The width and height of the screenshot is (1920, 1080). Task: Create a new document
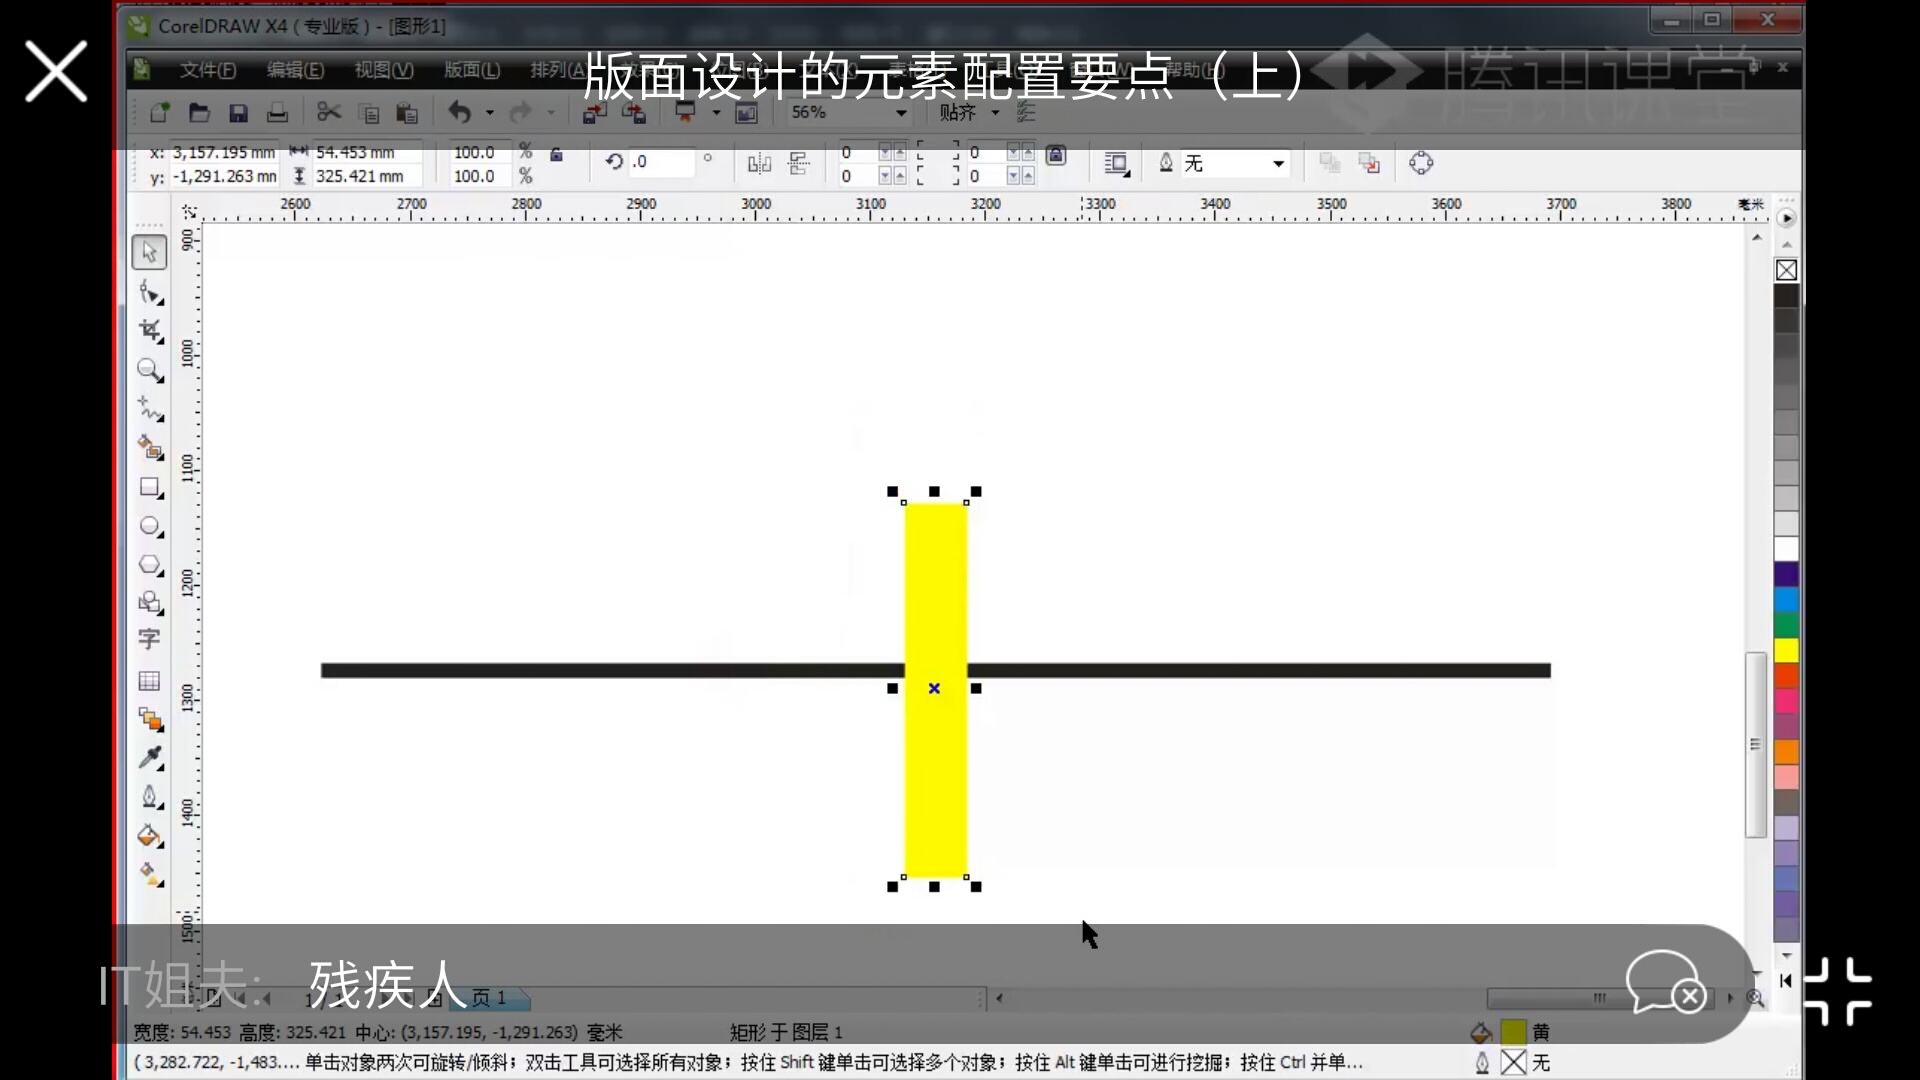[x=160, y=112]
